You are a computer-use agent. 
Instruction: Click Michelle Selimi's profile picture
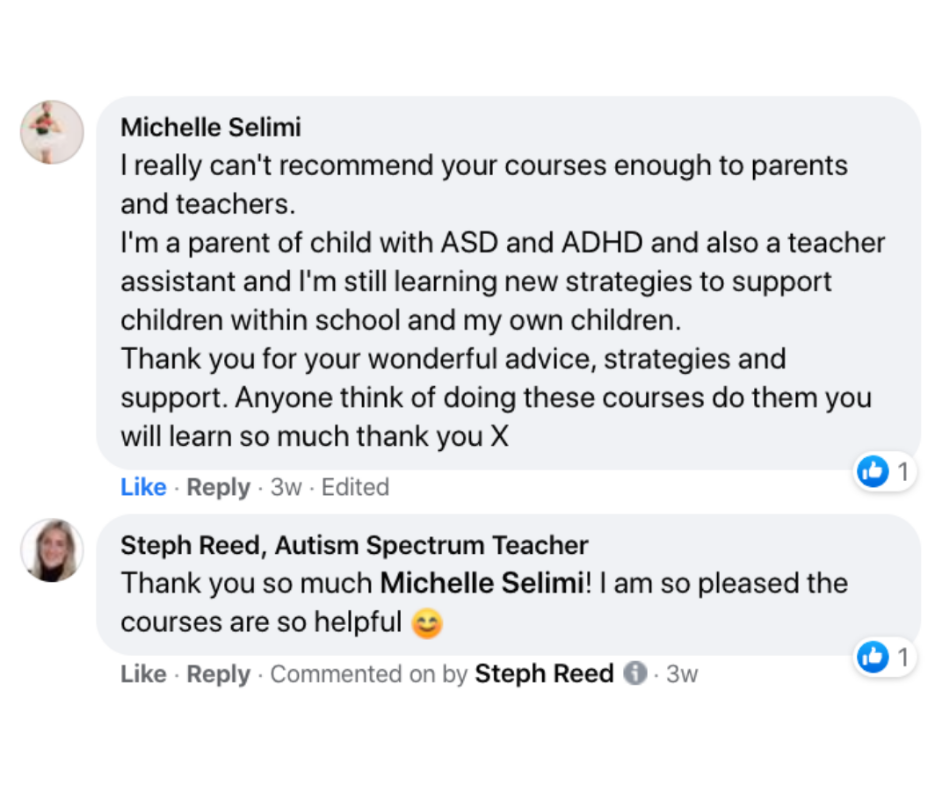(52, 132)
